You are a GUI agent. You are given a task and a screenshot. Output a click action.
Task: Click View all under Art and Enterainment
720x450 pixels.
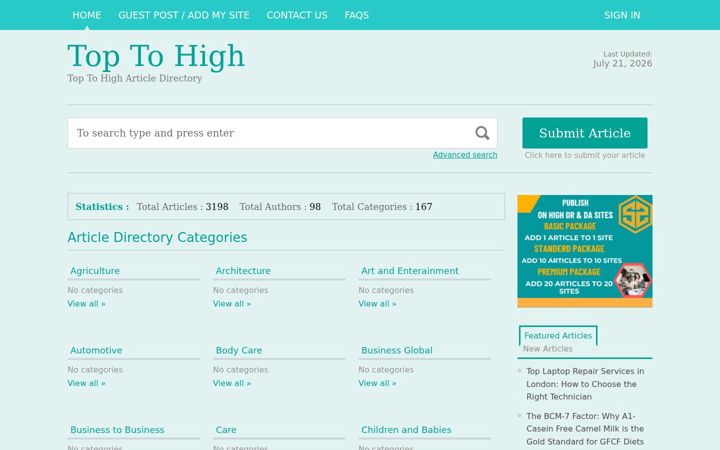tap(377, 304)
